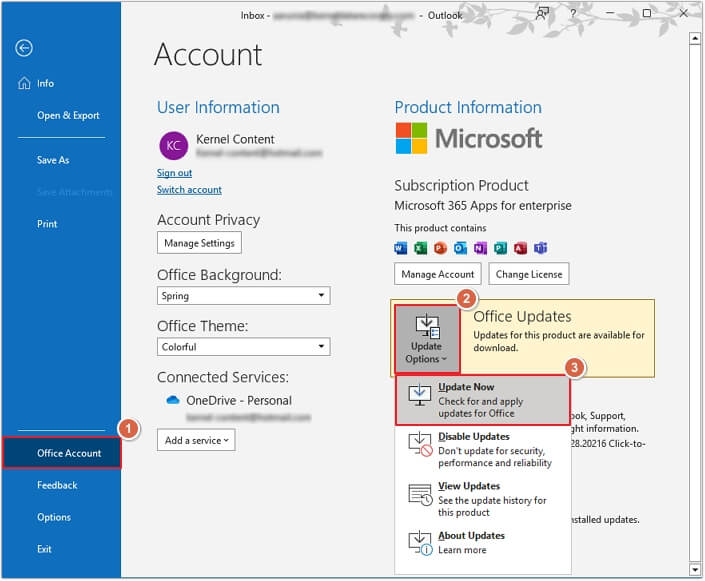Click the 'Office Updates' heading
This screenshot has height=581, width=705.
(522, 317)
